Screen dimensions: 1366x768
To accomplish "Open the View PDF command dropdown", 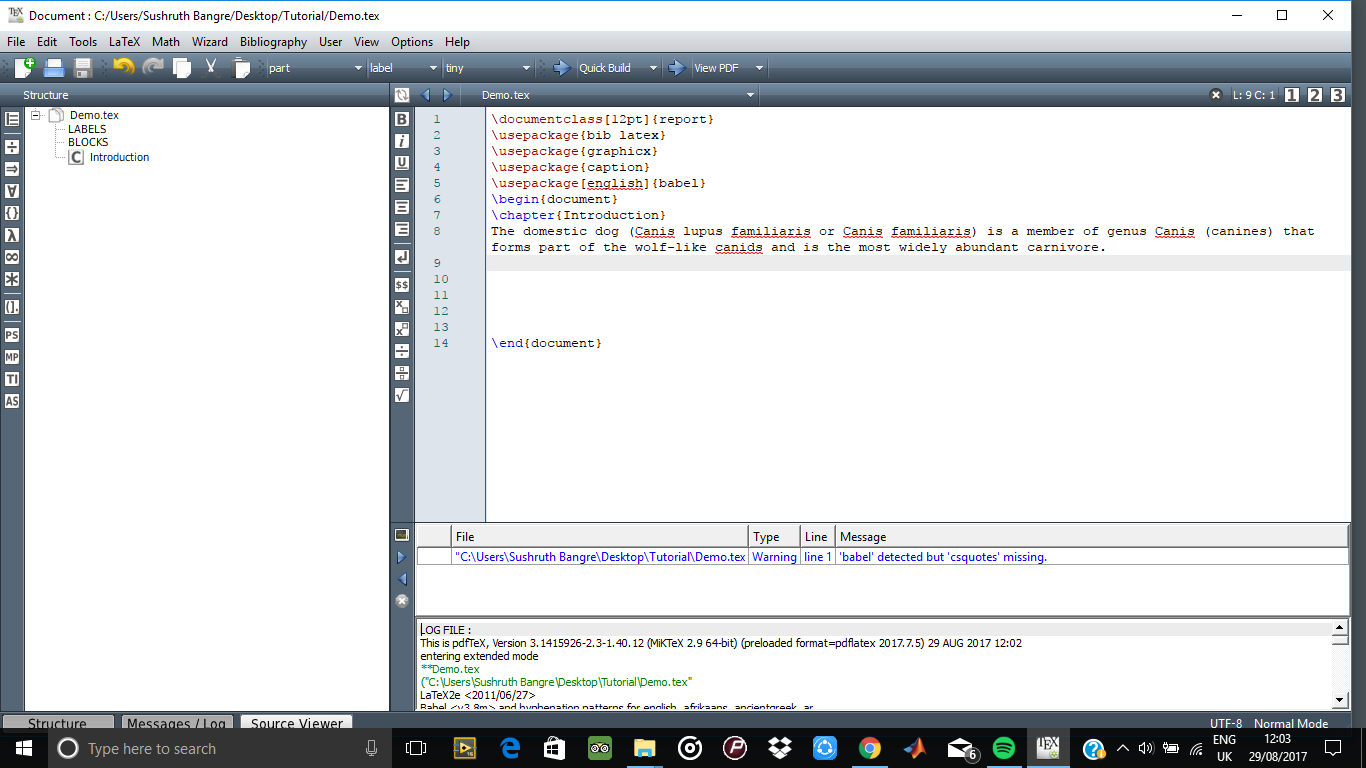I will pos(759,68).
